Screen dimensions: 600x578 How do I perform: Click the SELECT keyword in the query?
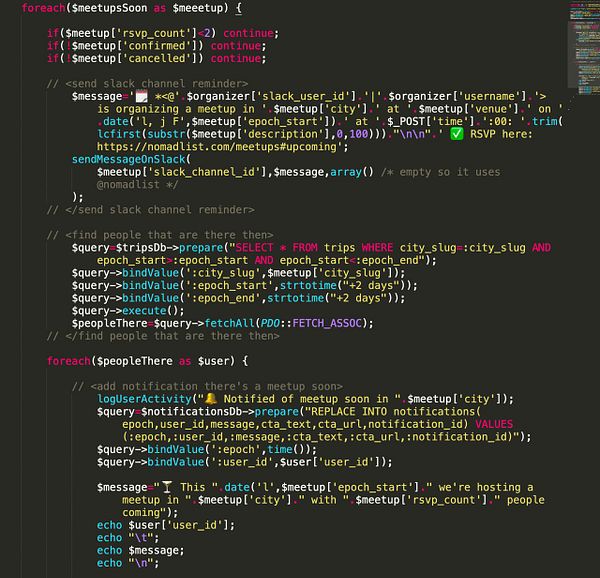[254, 248]
